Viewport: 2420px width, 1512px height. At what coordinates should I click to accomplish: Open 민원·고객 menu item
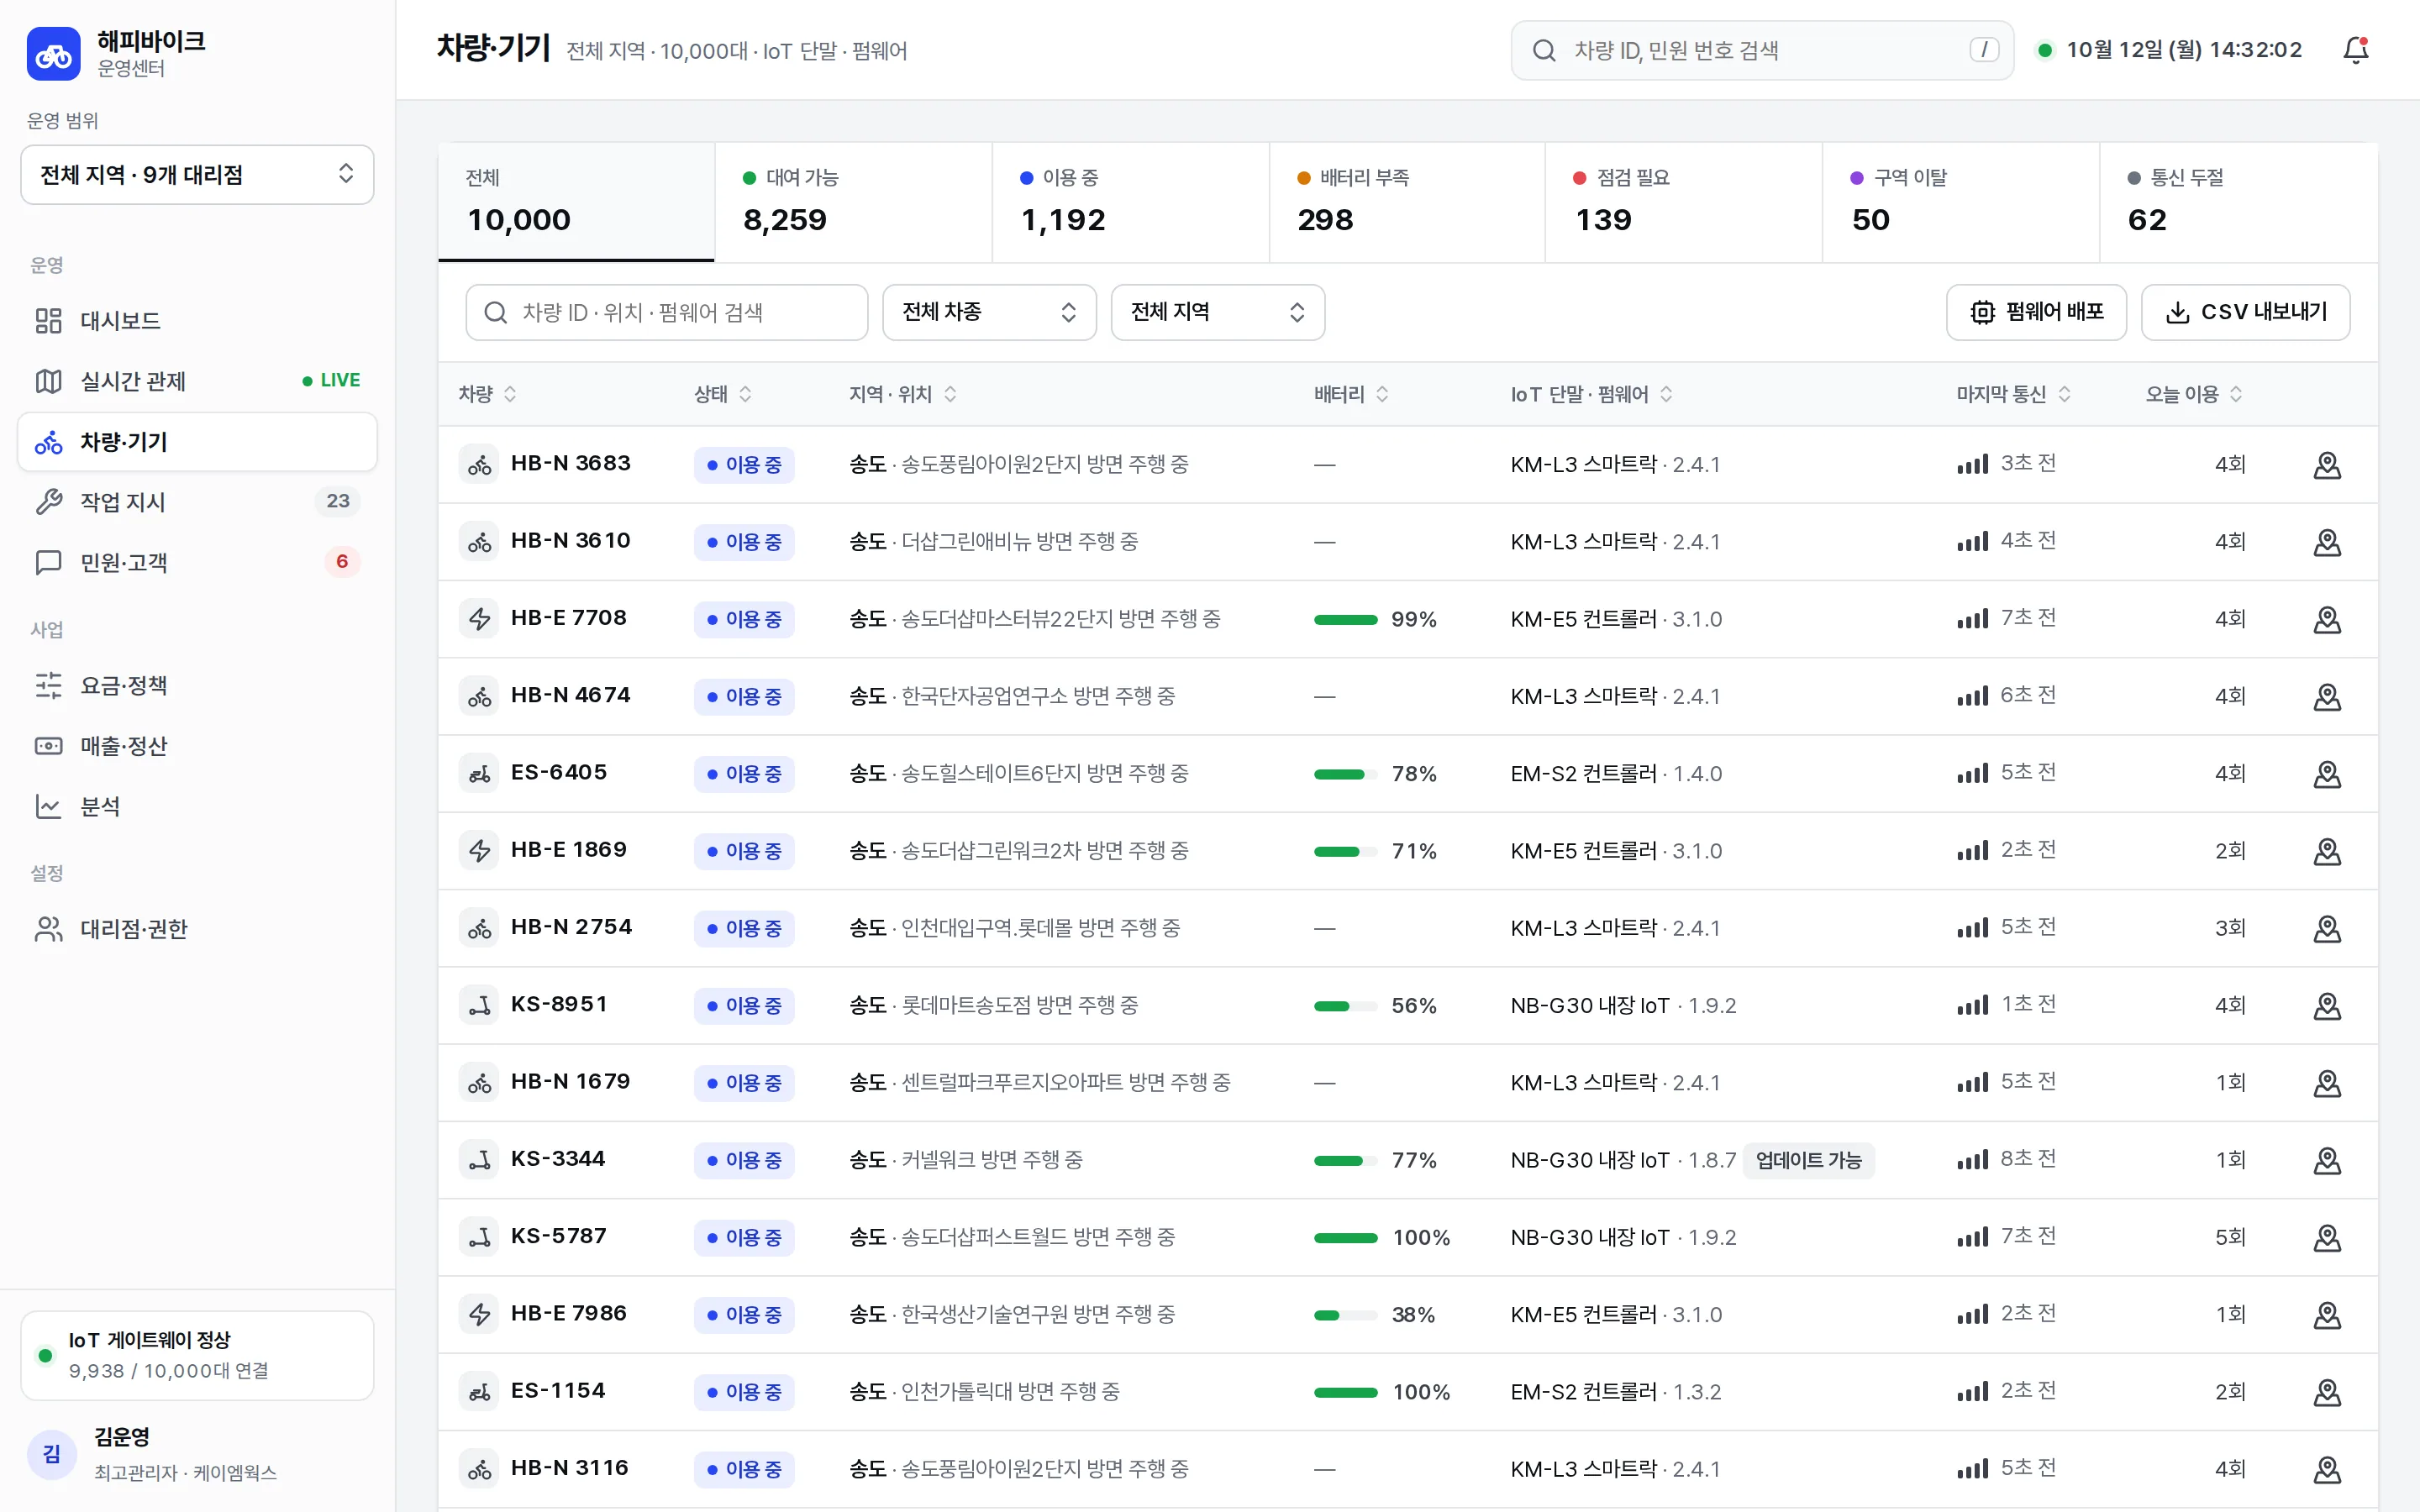pos(197,562)
